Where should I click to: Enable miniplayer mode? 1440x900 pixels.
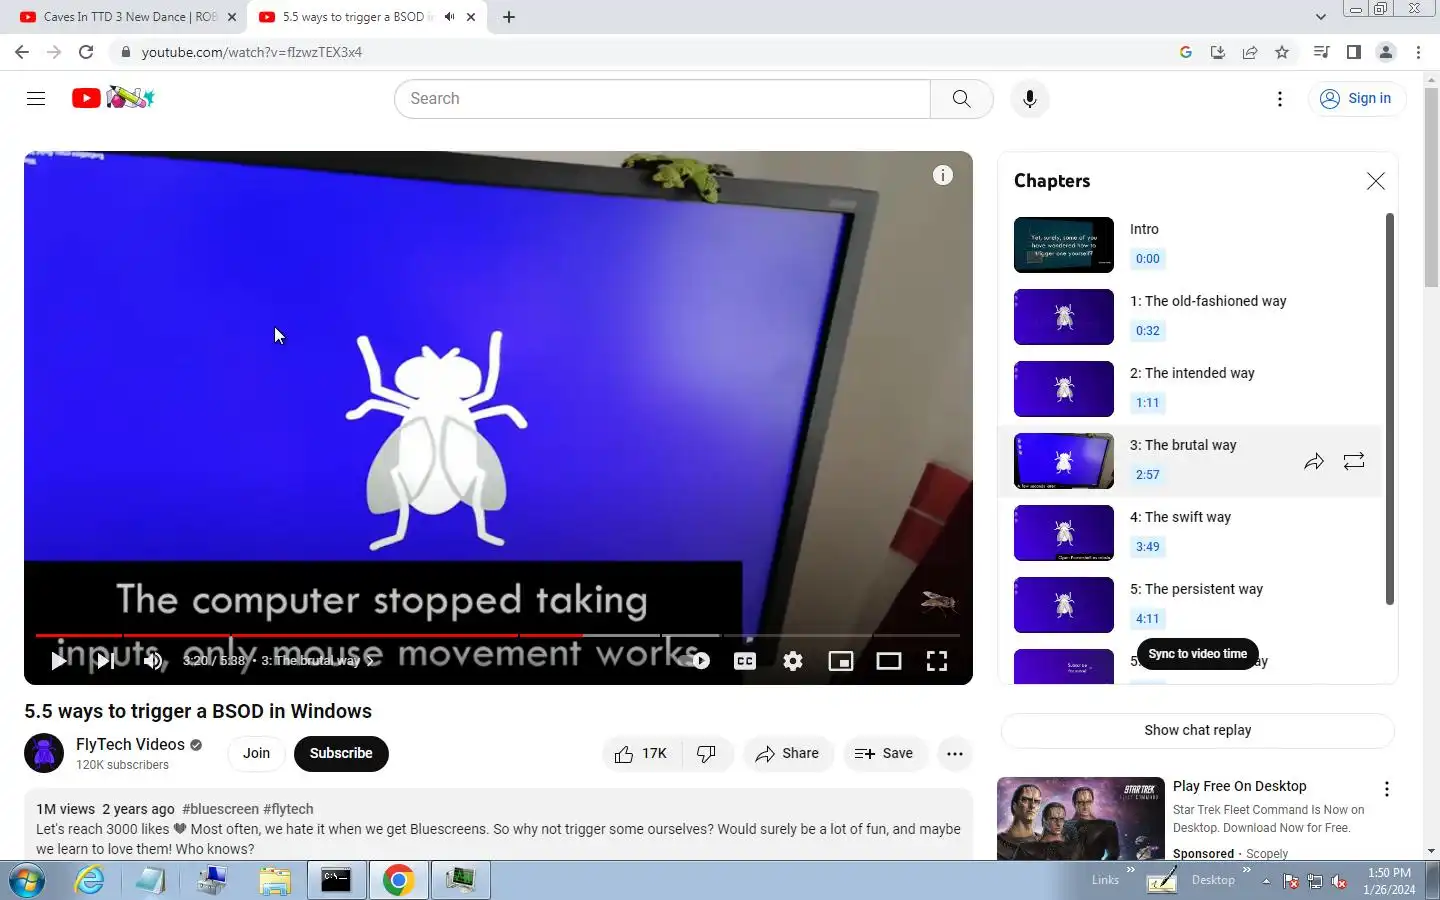tap(841, 660)
